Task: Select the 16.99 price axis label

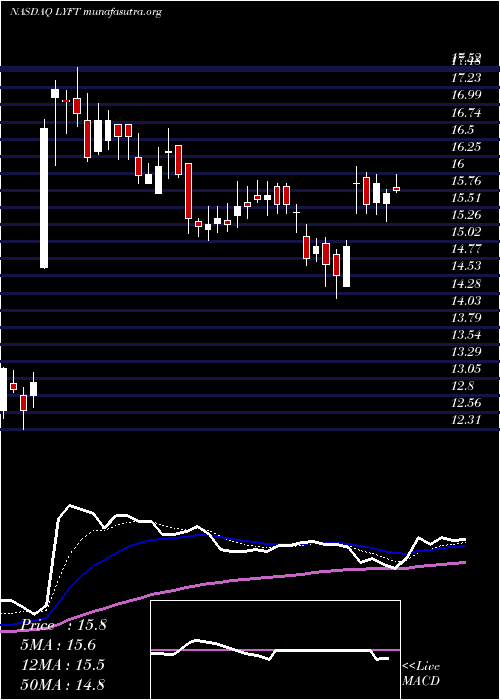Action: coord(466,95)
